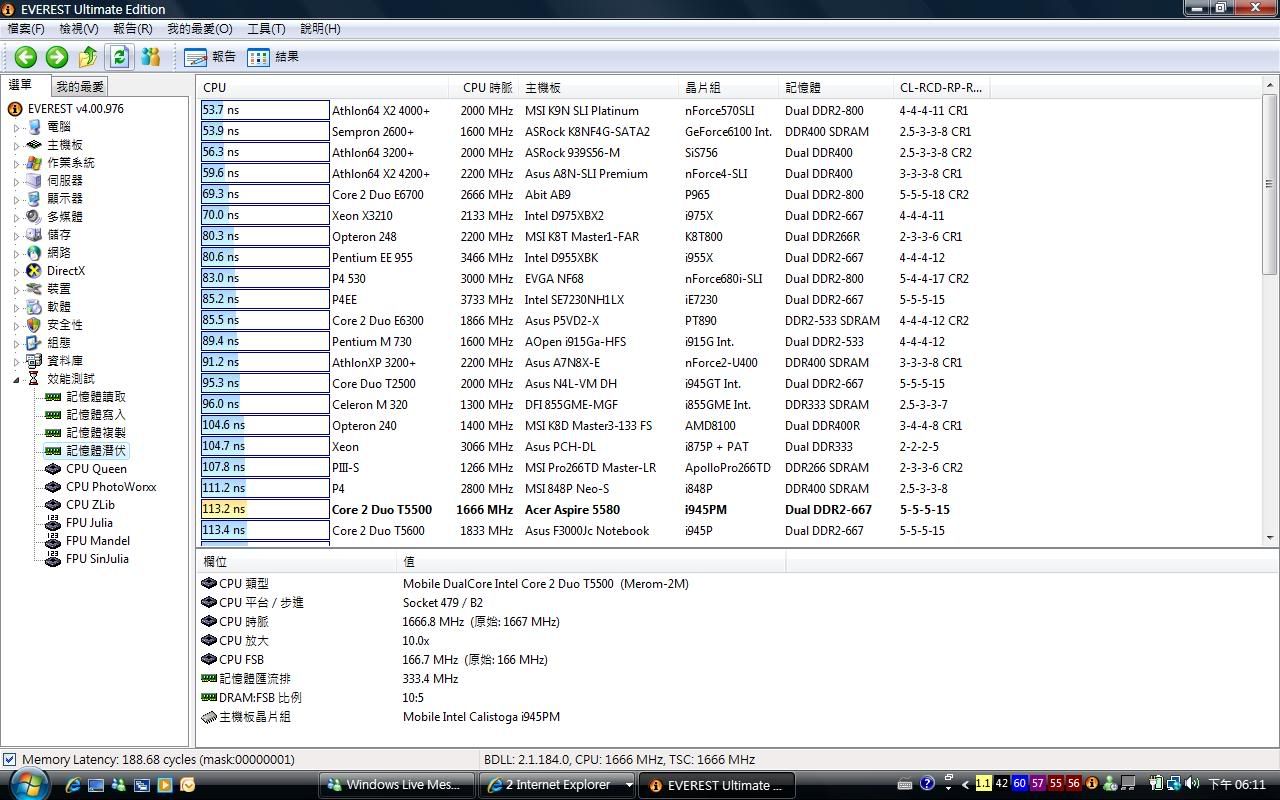Select the highlighted 113.2 ns result bar
Image resolution: width=1280 pixels, height=800 pixels.
coord(265,509)
